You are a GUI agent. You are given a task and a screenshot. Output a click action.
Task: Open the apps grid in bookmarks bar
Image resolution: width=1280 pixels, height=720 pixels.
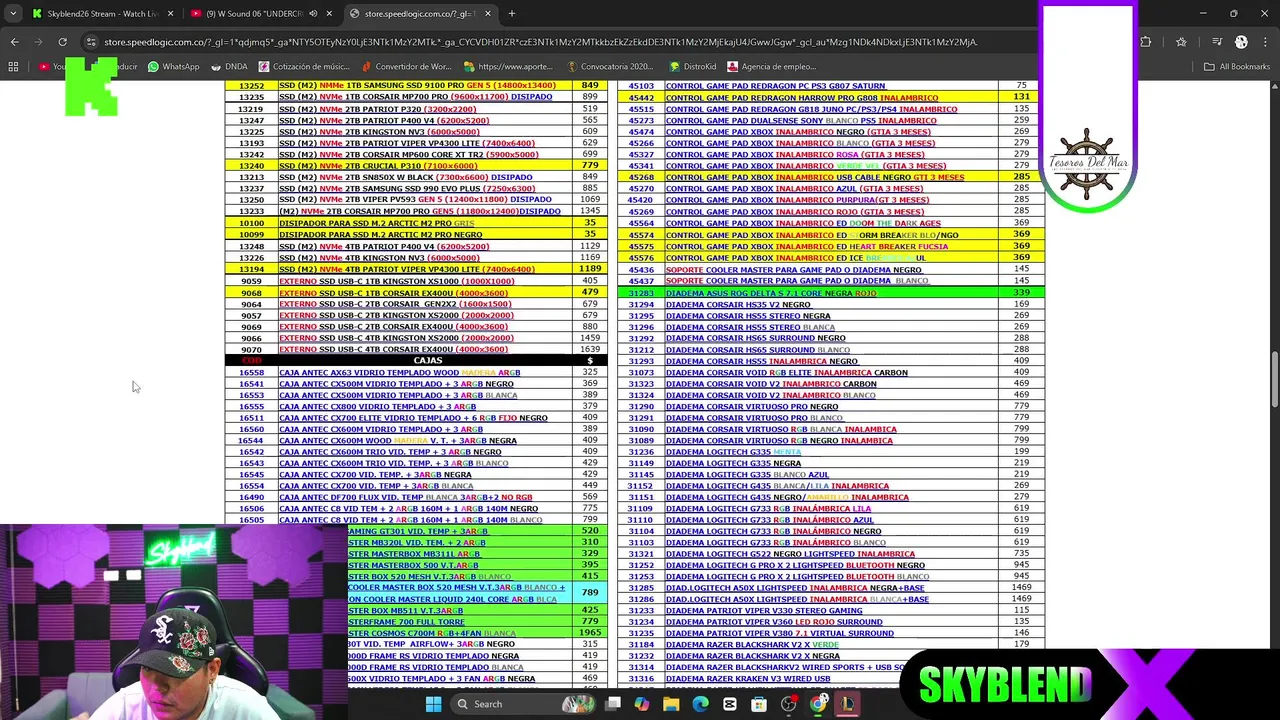[x=13, y=67]
